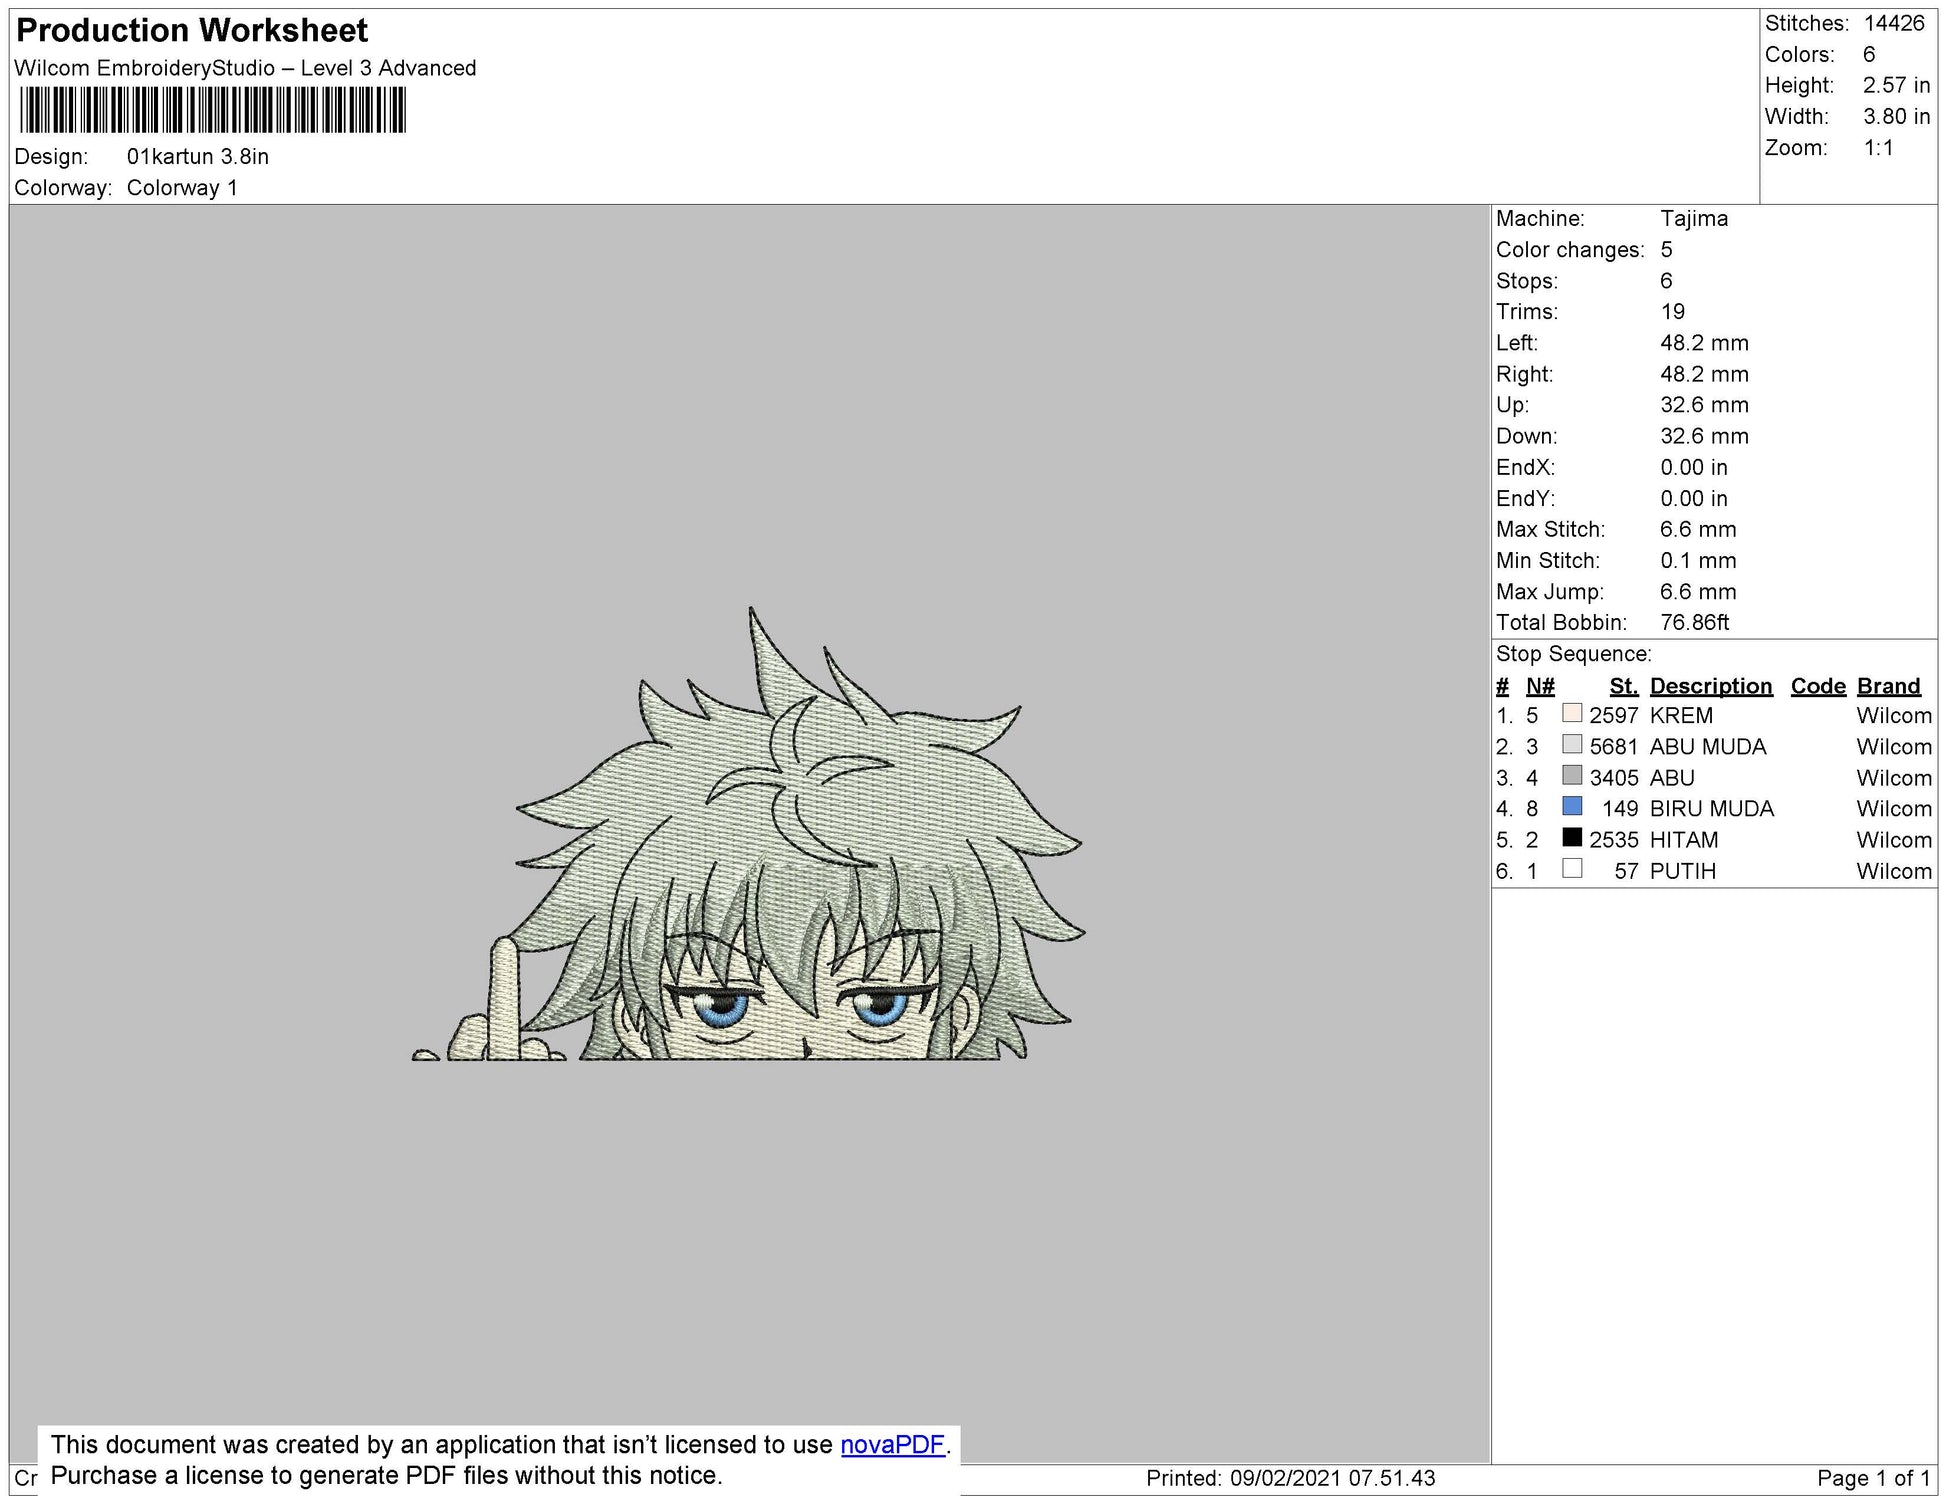Click the Zoom value 1:1
Image resolution: width=1946 pixels, height=1504 pixels.
coord(1878,148)
